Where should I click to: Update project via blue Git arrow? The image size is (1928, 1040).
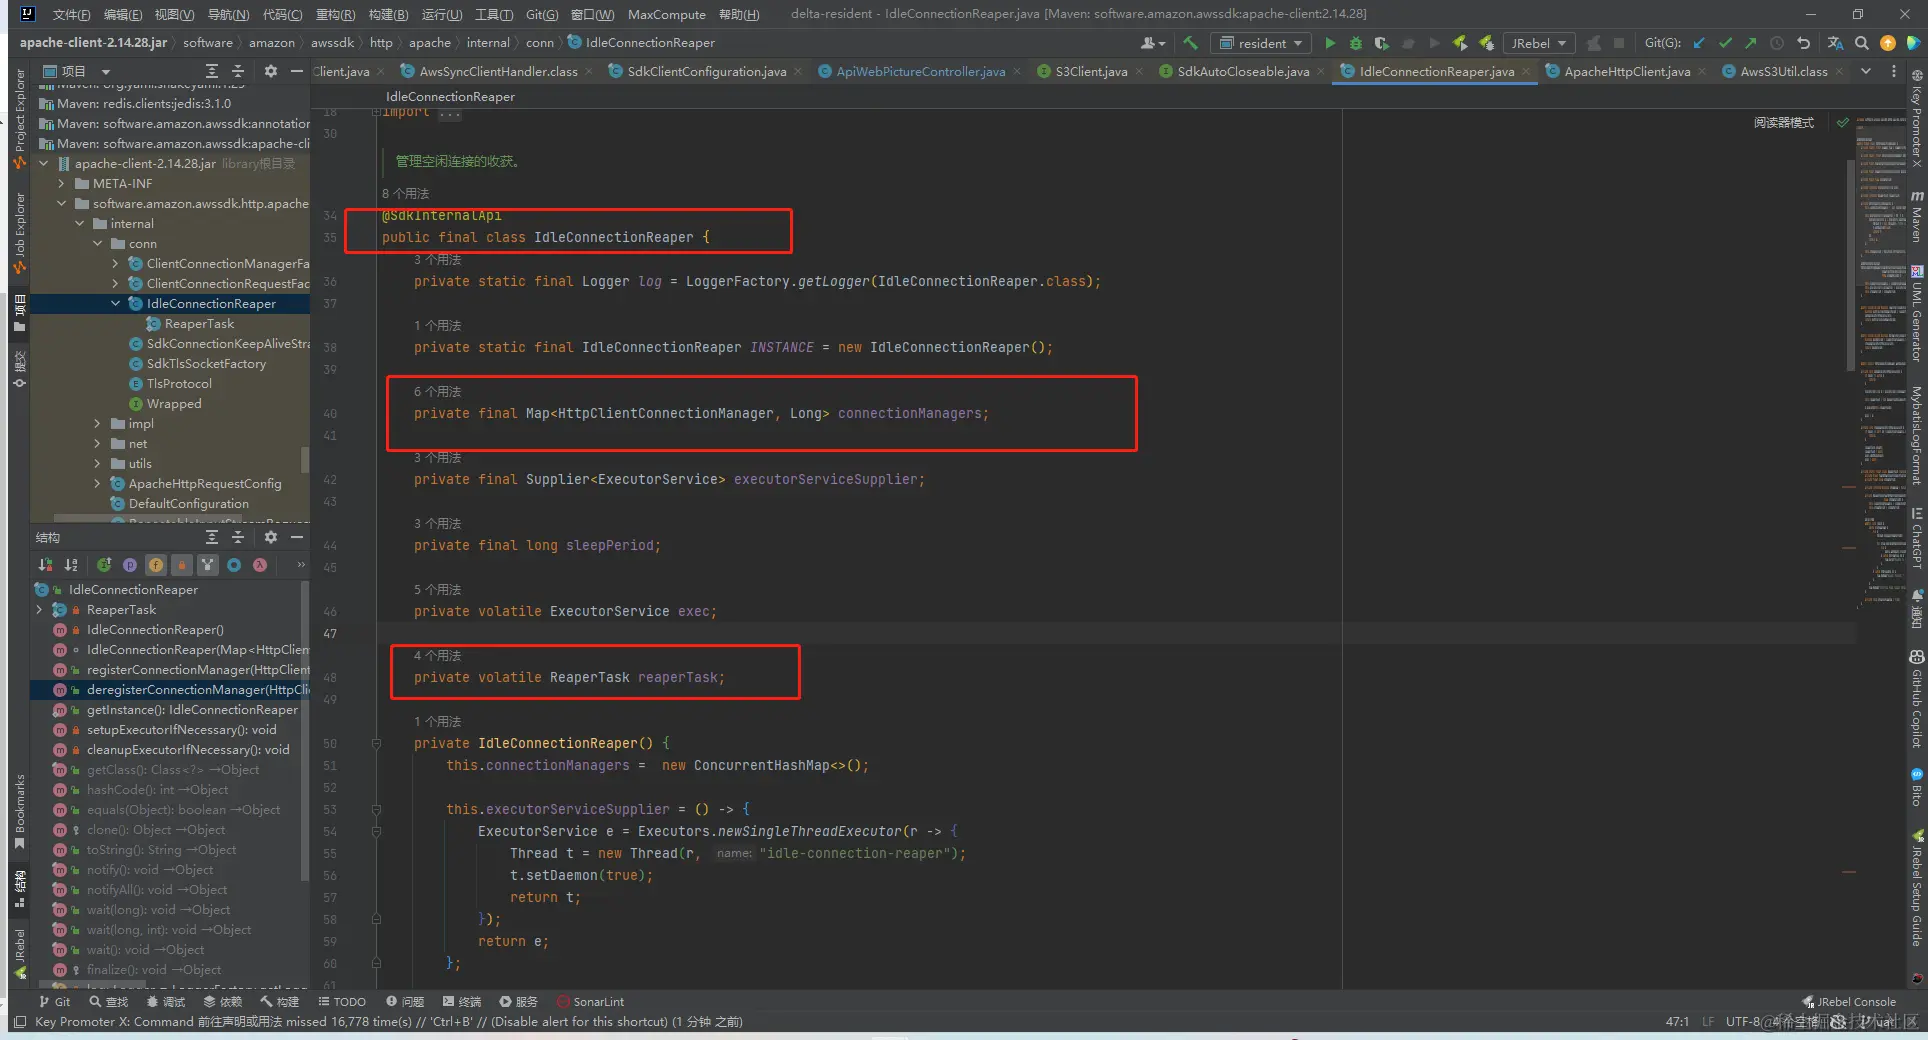point(1699,43)
